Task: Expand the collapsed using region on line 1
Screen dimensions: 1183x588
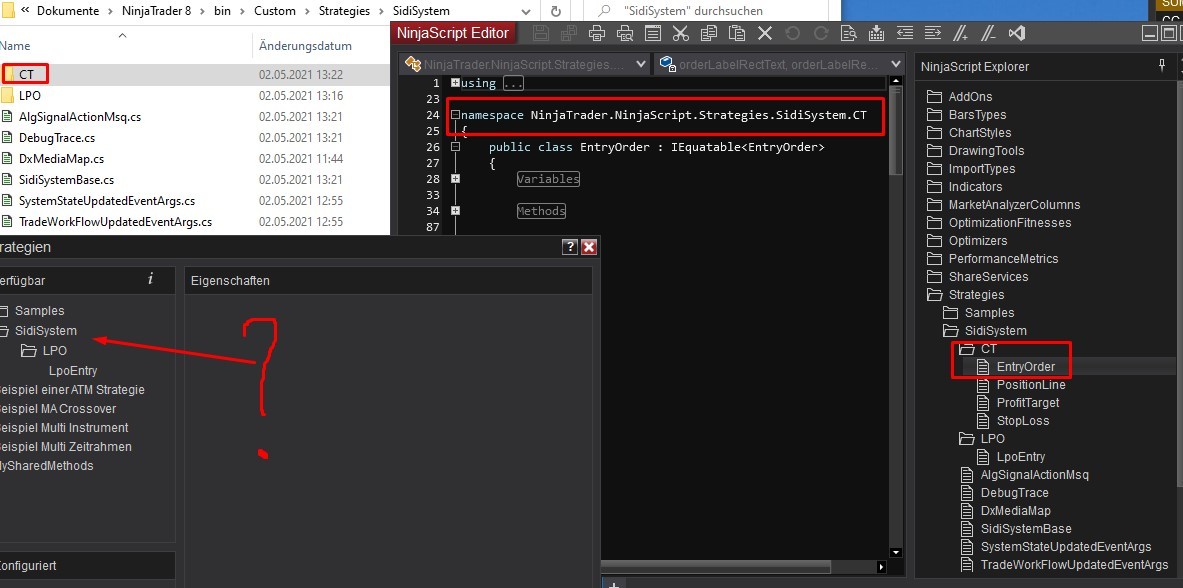Action: (455, 83)
